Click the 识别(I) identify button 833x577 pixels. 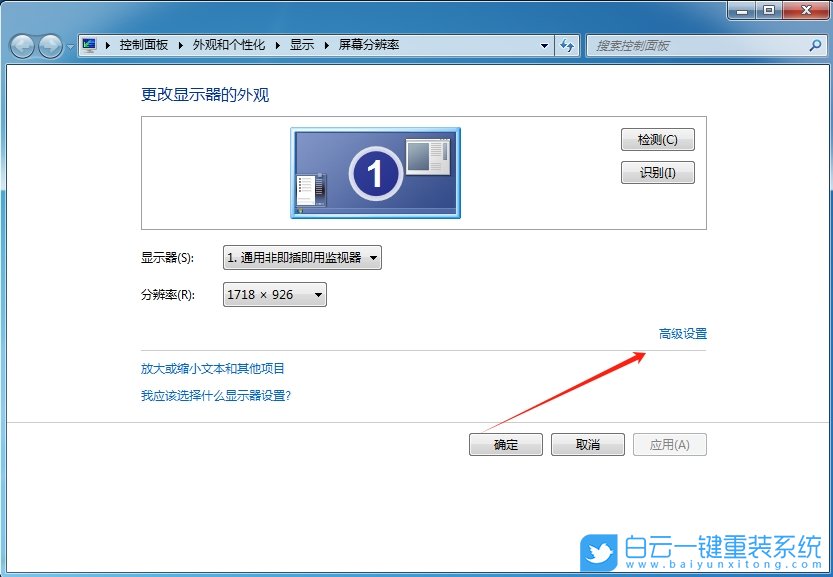[657, 172]
